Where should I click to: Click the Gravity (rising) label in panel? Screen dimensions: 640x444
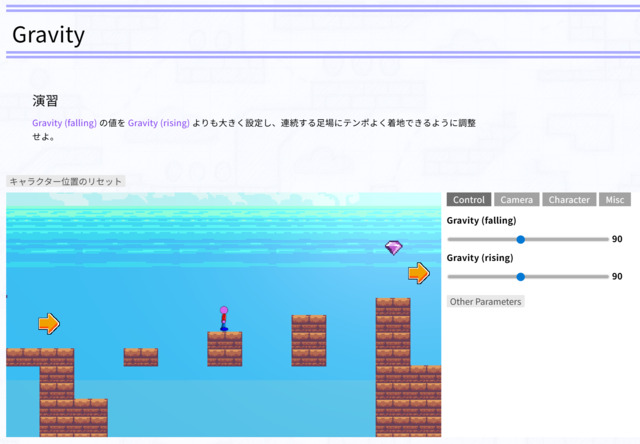tap(480, 258)
